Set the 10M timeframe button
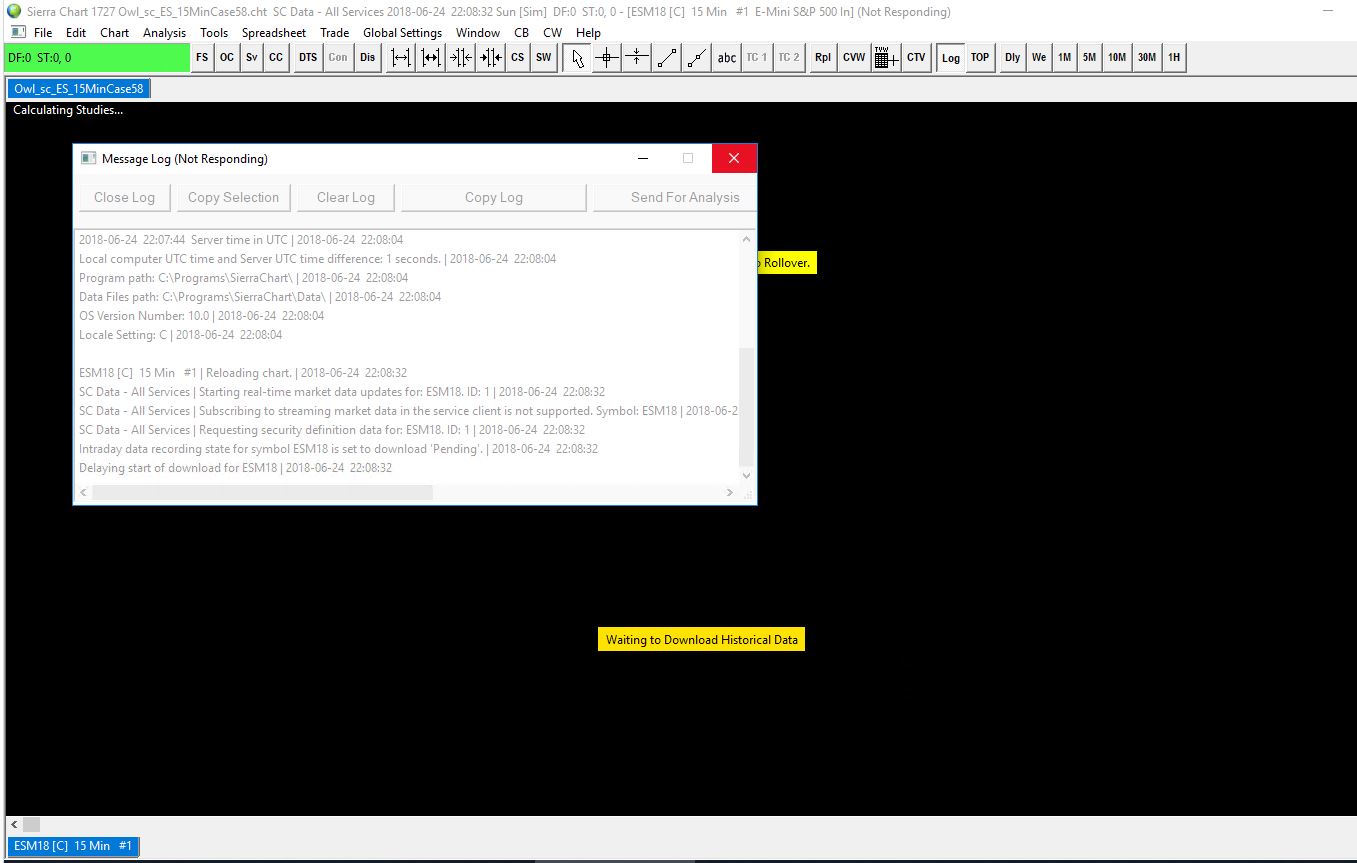The image size is (1357, 863). (1117, 58)
